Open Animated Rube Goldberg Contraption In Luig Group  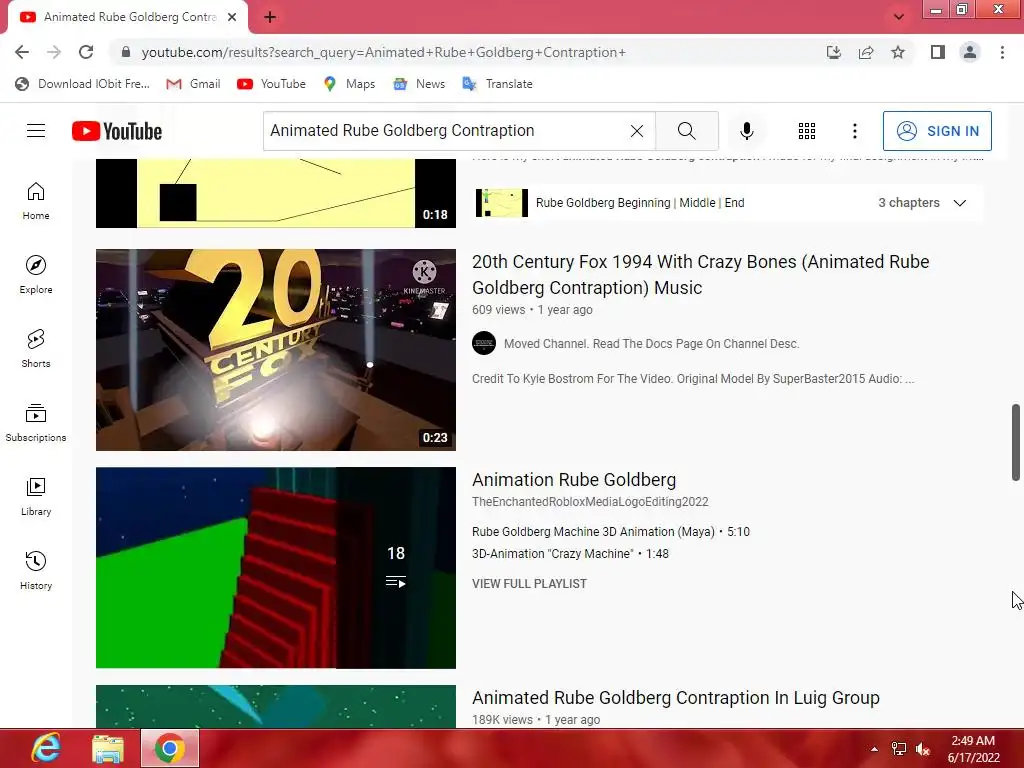click(x=675, y=697)
